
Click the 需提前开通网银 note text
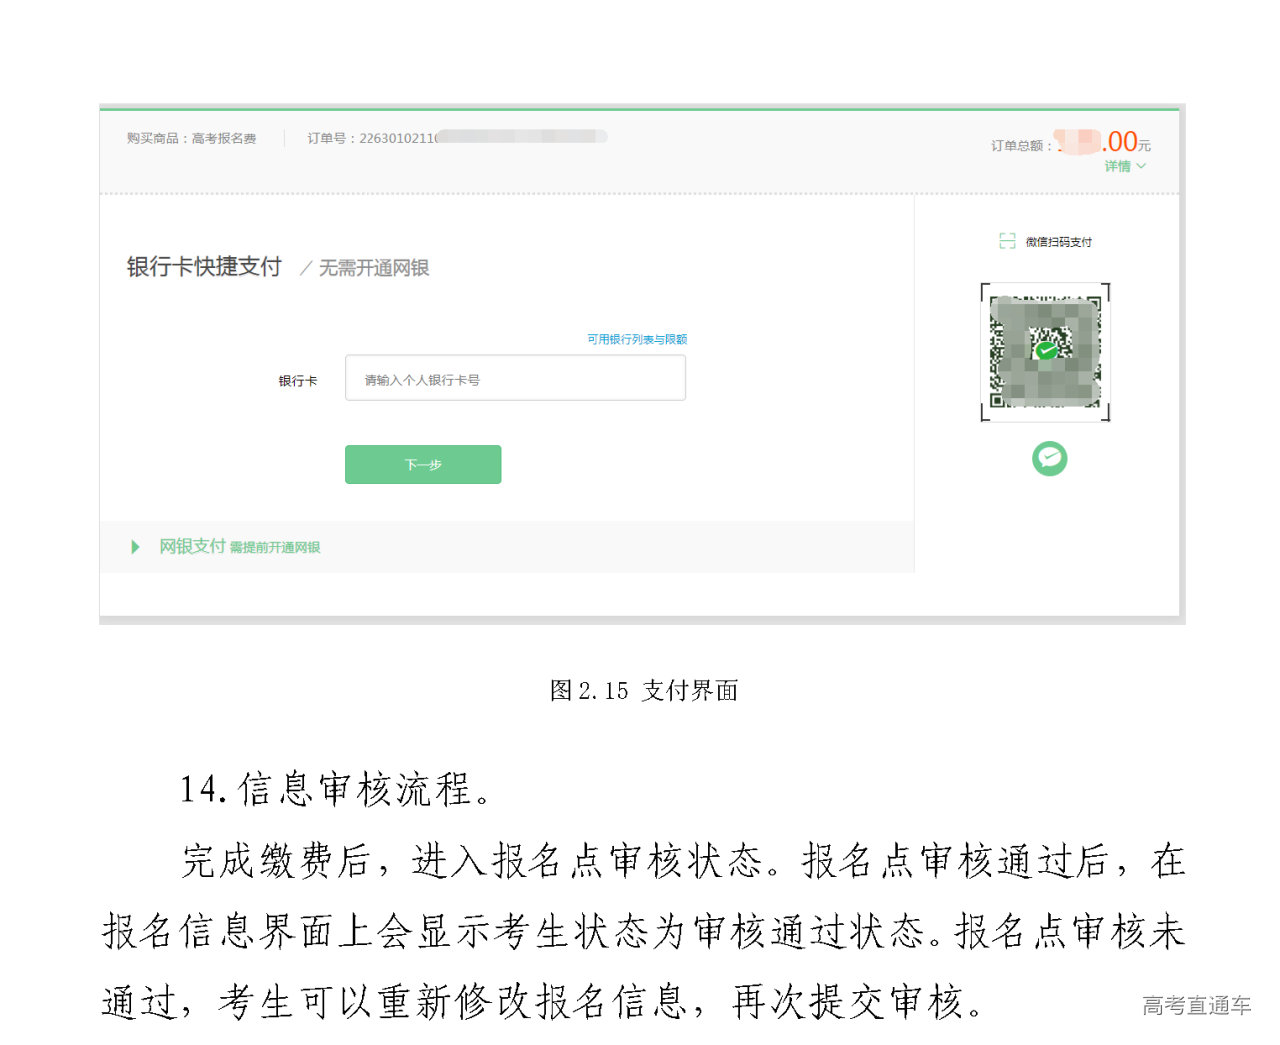pos(275,547)
